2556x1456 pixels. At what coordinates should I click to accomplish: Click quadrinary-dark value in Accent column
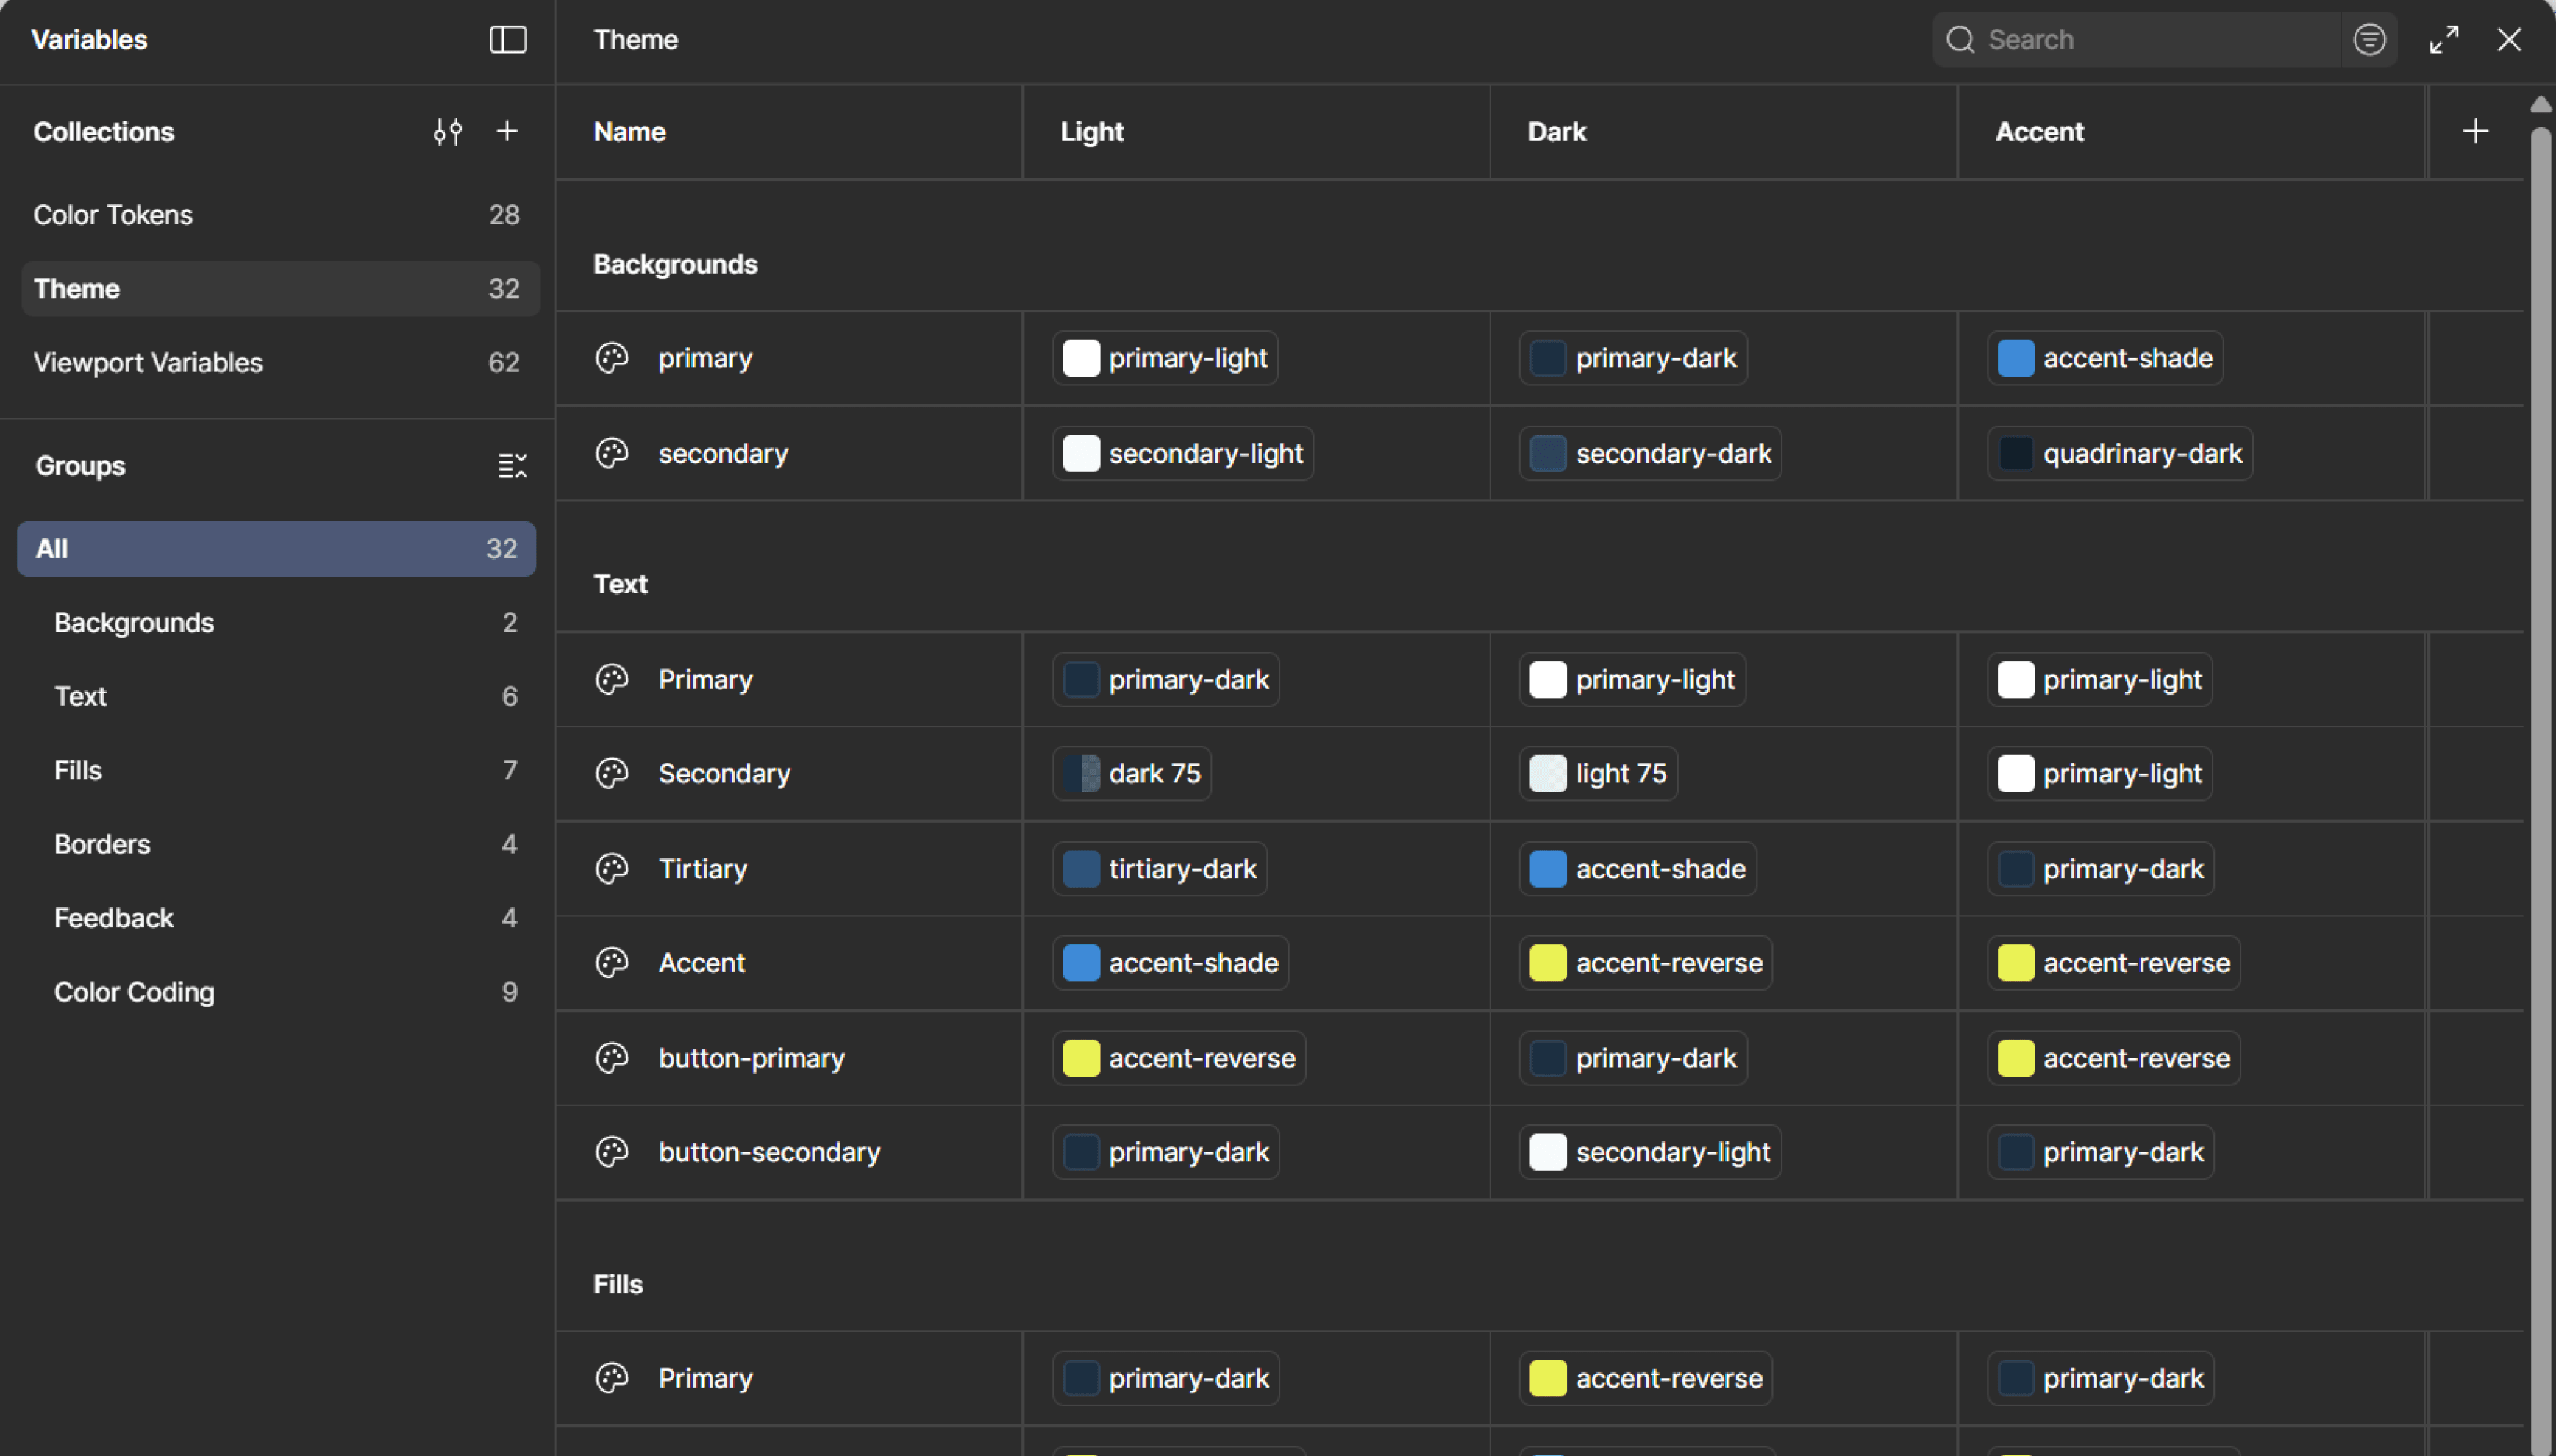pyautogui.click(x=2120, y=454)
